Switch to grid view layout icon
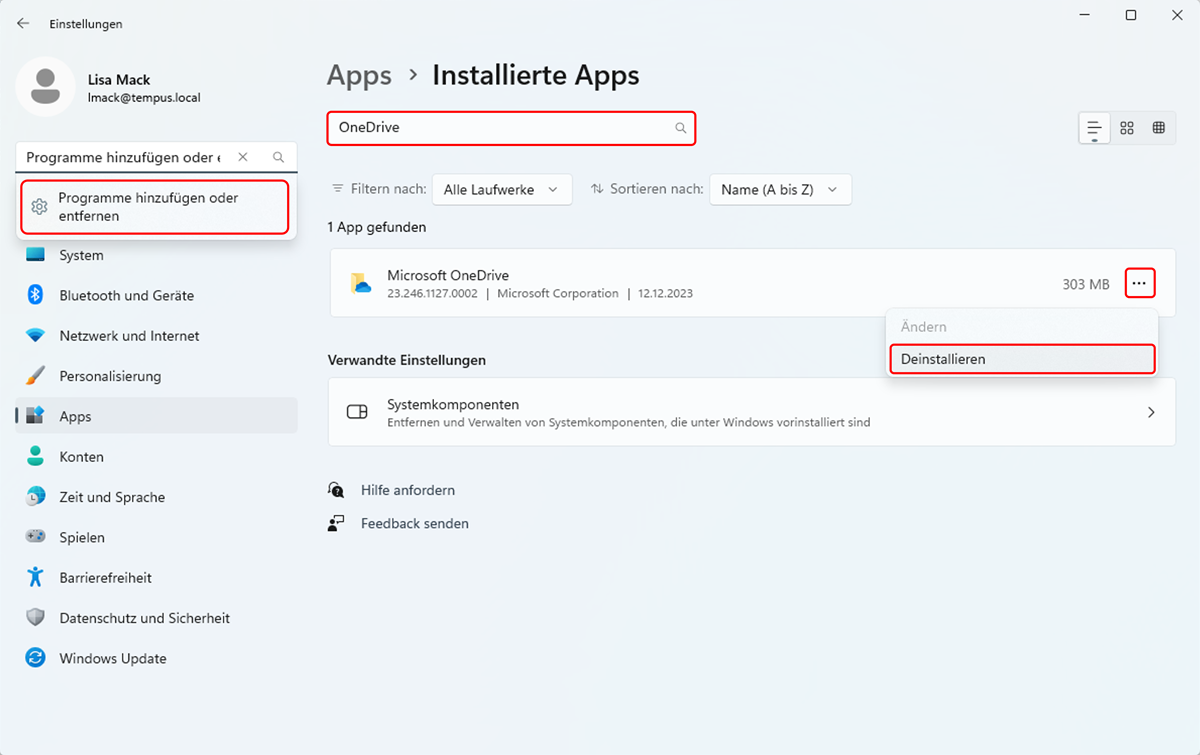Screen dimensions: 1200x755 click(1127, 128)
